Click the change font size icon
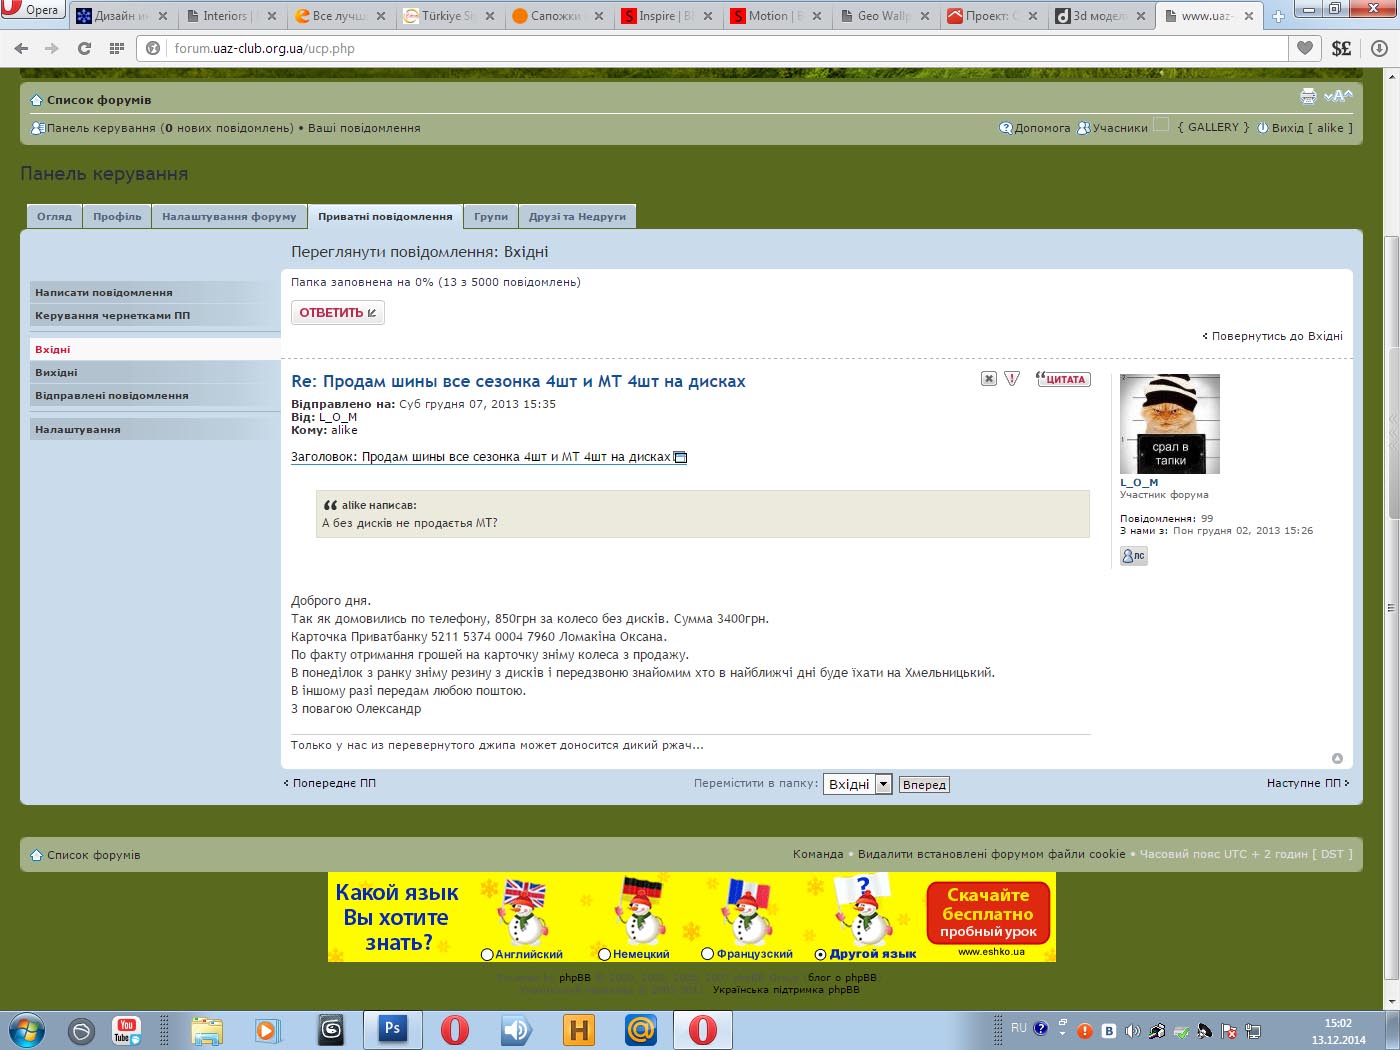The image size is (1400, 1050). (x=1338, y=96)
